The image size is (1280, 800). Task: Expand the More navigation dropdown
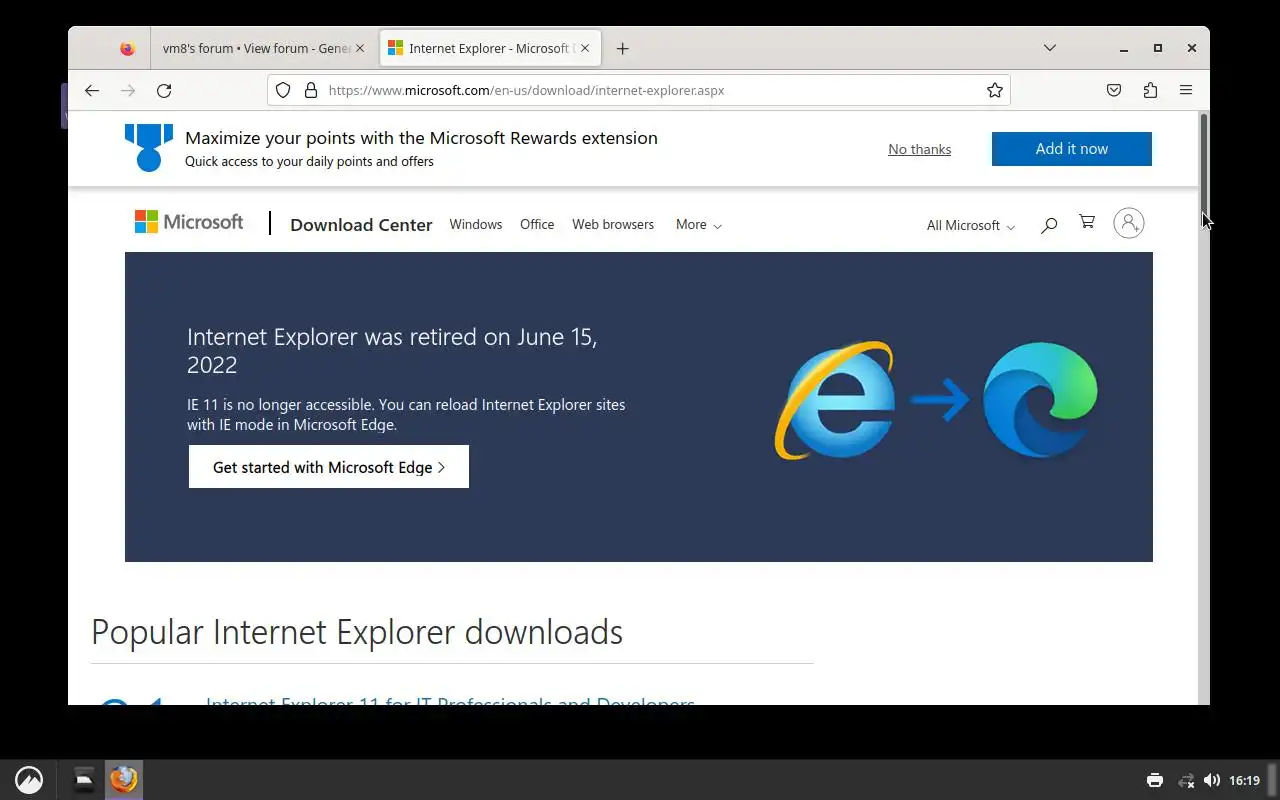click(x=698, y=225)
